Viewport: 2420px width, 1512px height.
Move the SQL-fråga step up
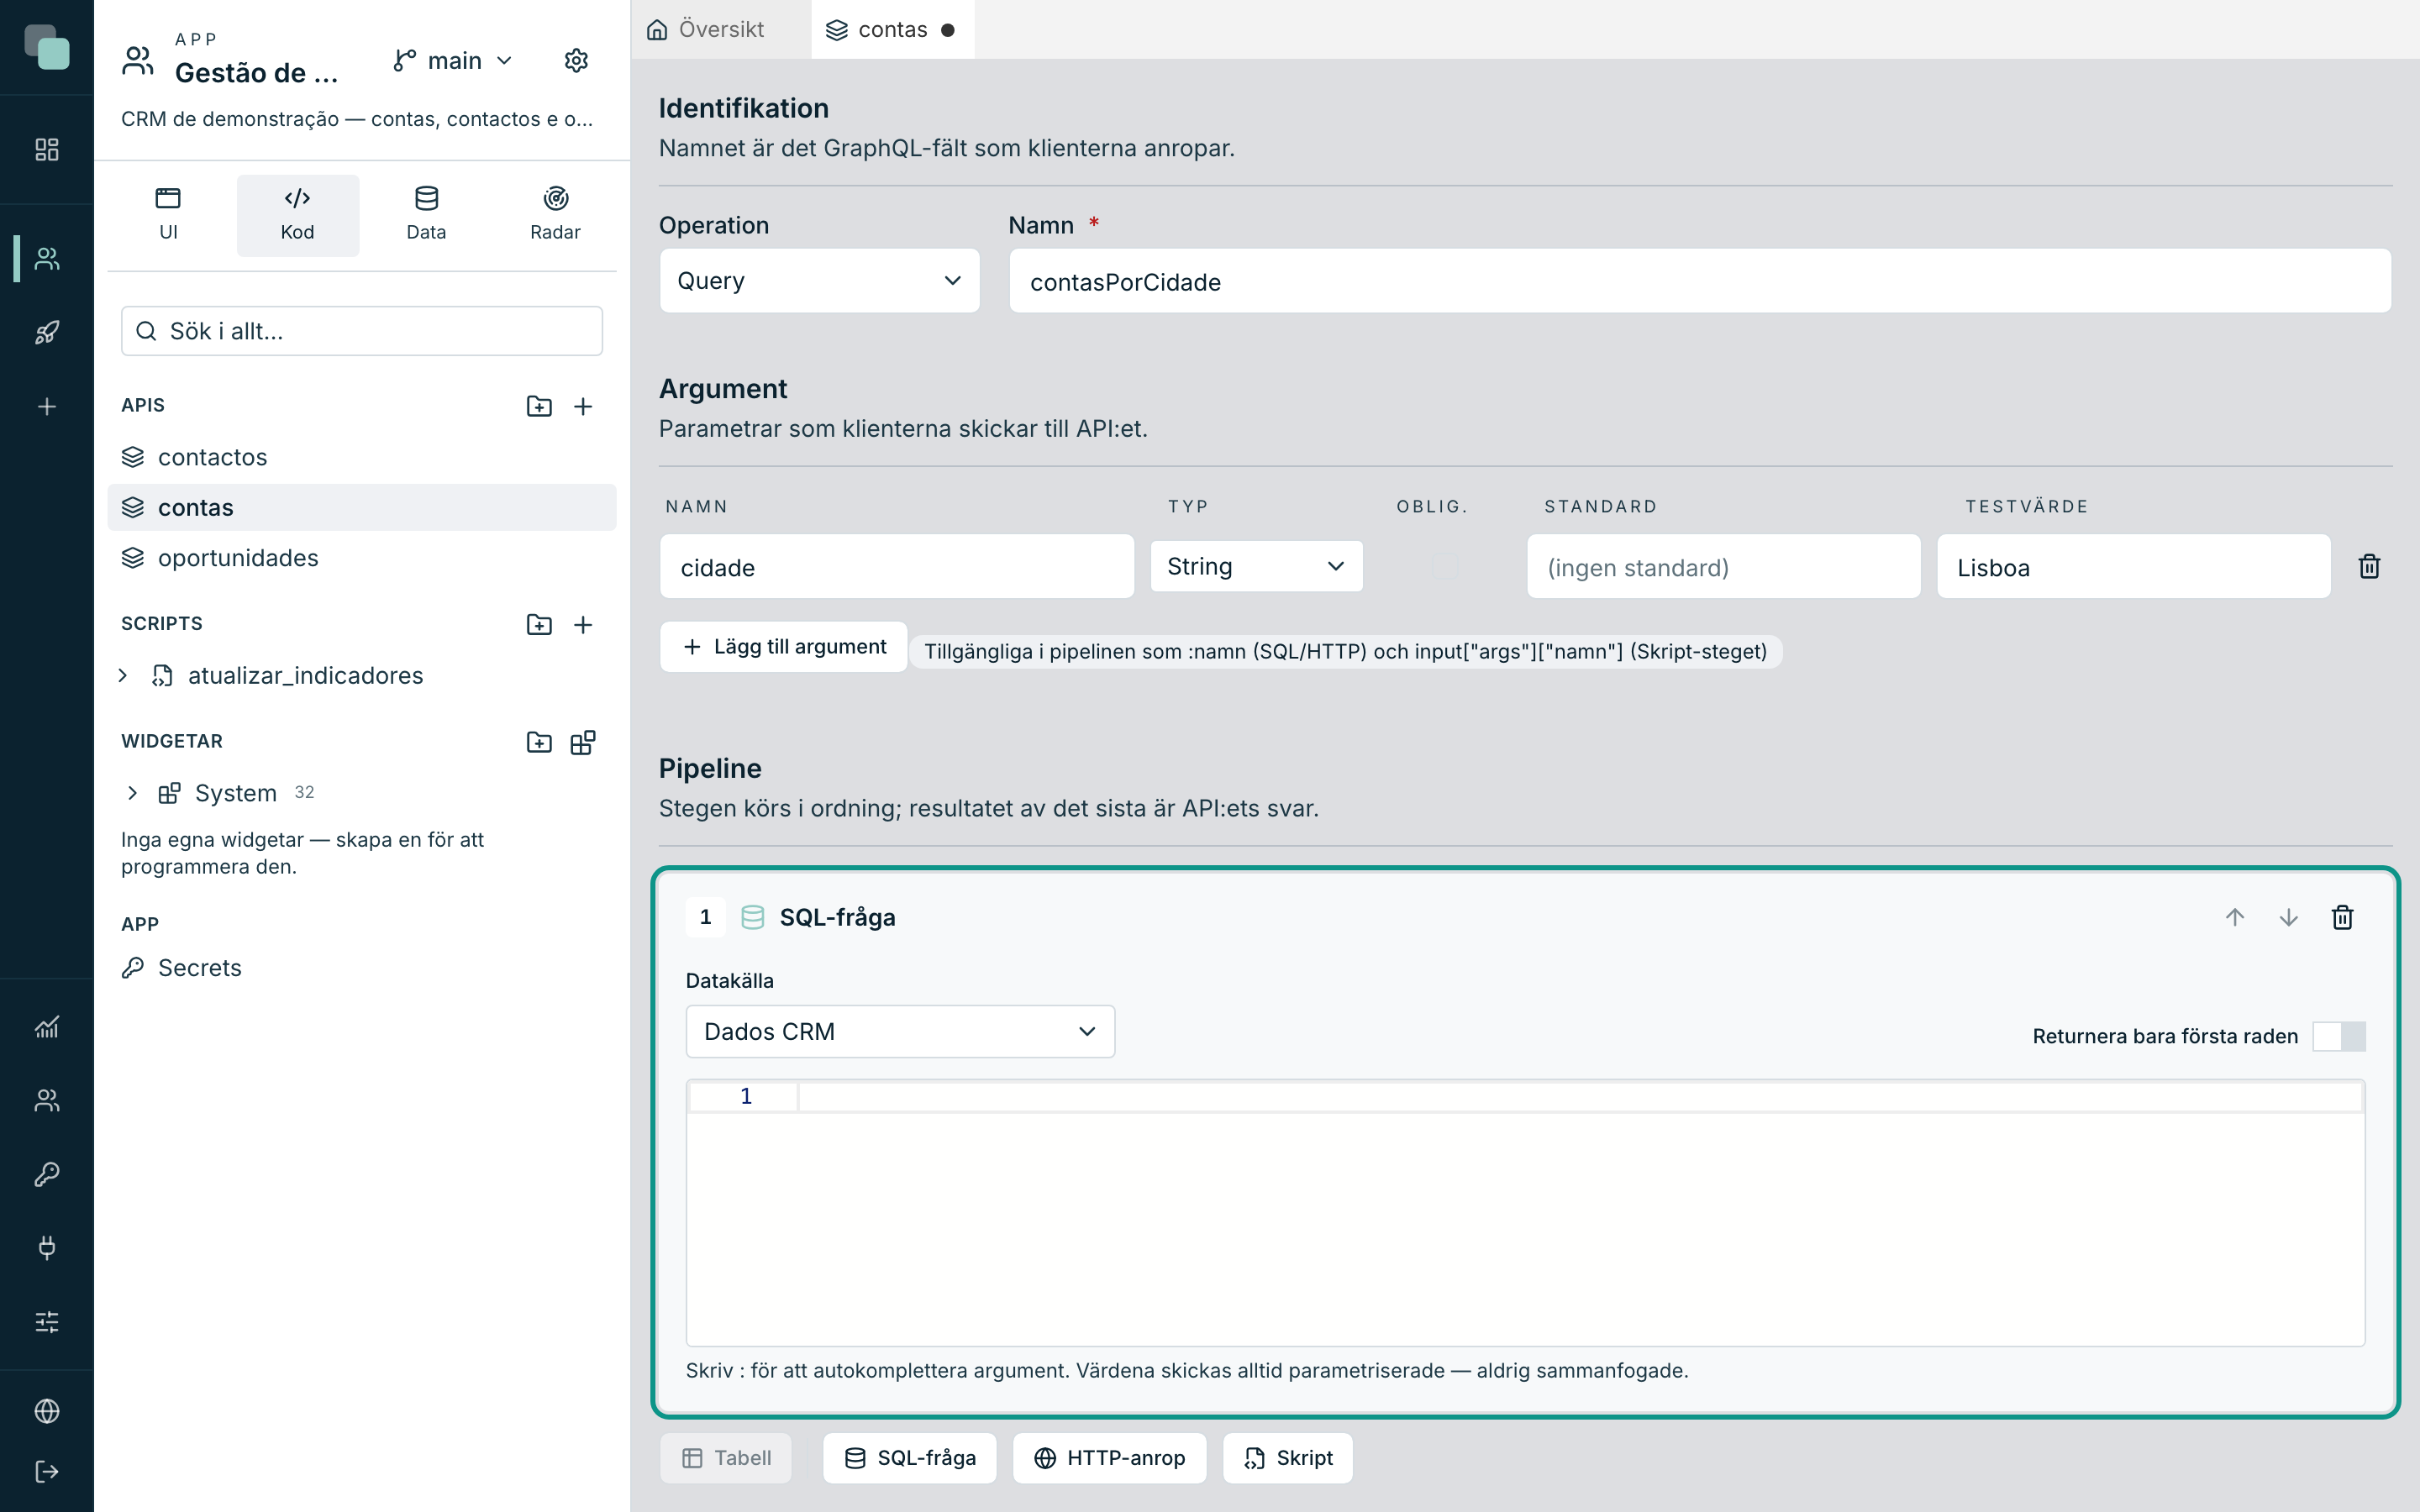(x=2235, y=918)
